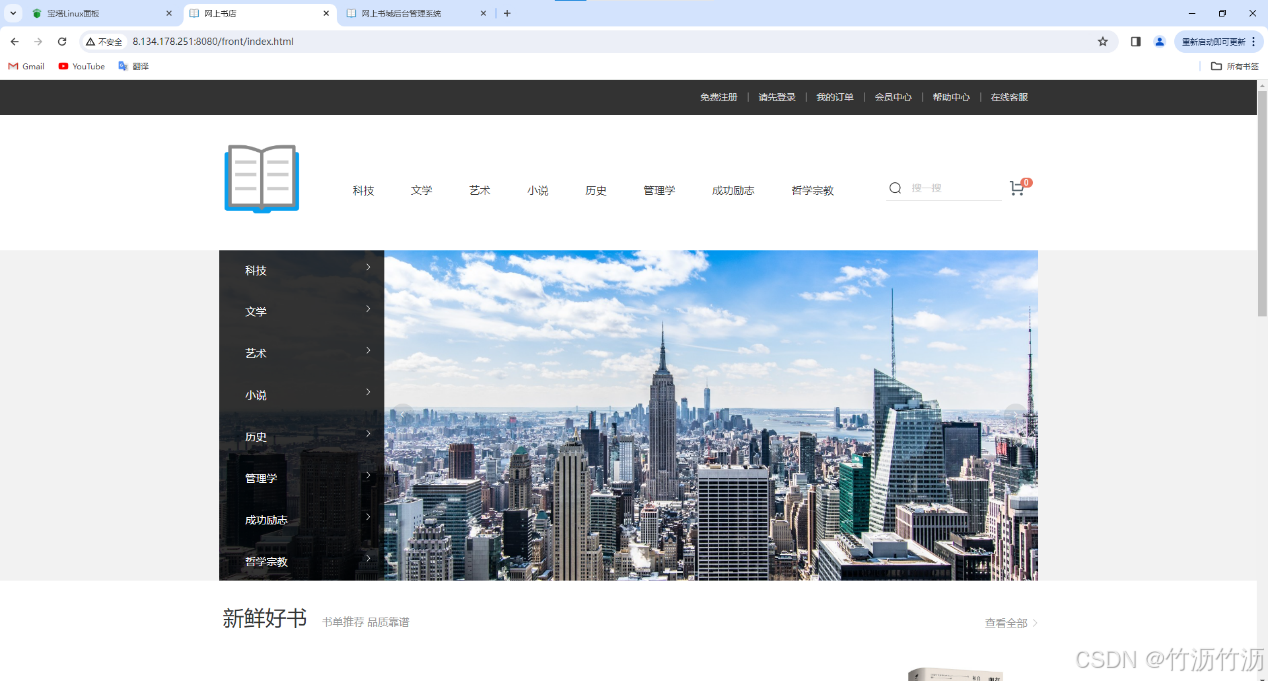Expand 科技 chevron in sidebar
This screenshot has height=681, width=1268.
click(368, 267)
